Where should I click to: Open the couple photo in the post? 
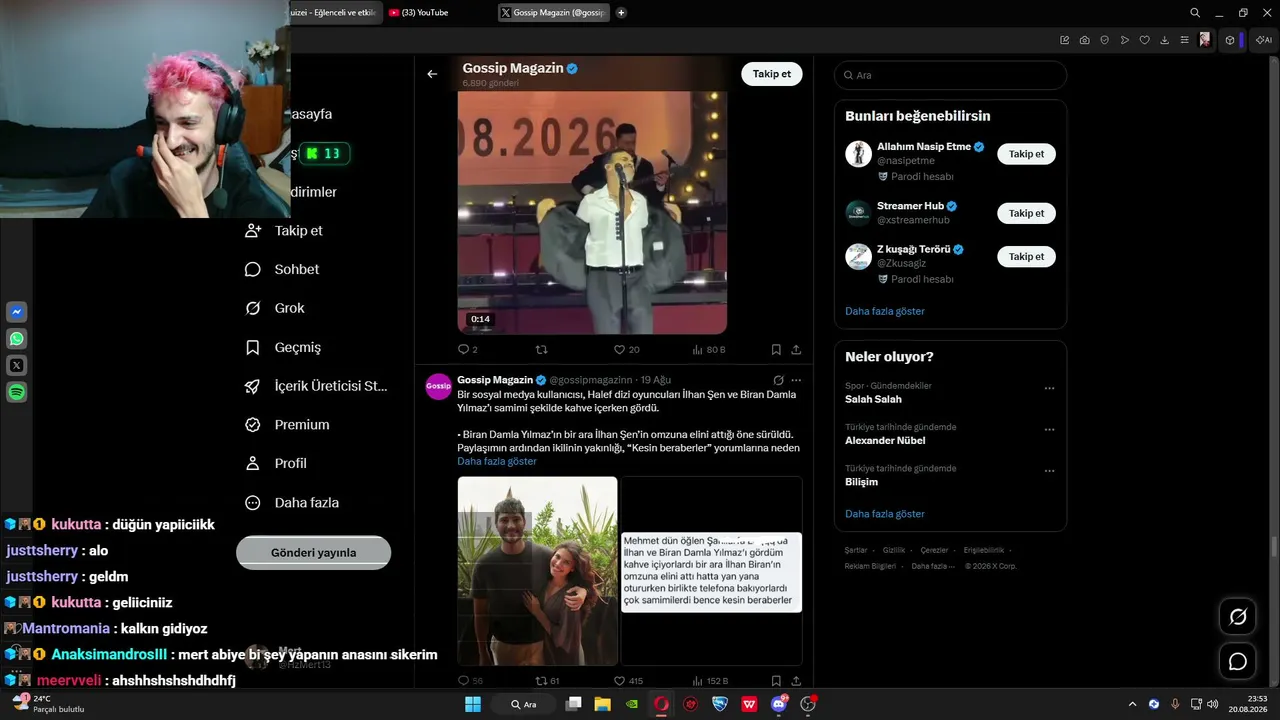pos(537,571)
